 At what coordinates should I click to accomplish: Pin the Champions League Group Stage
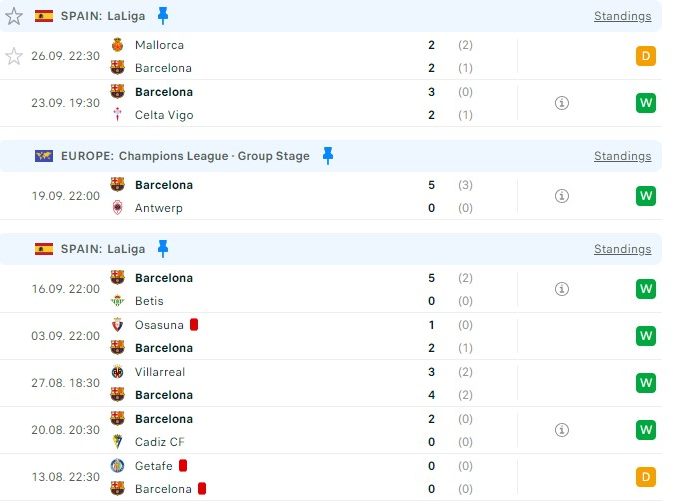pyautogui.click(x=328, y=156)
